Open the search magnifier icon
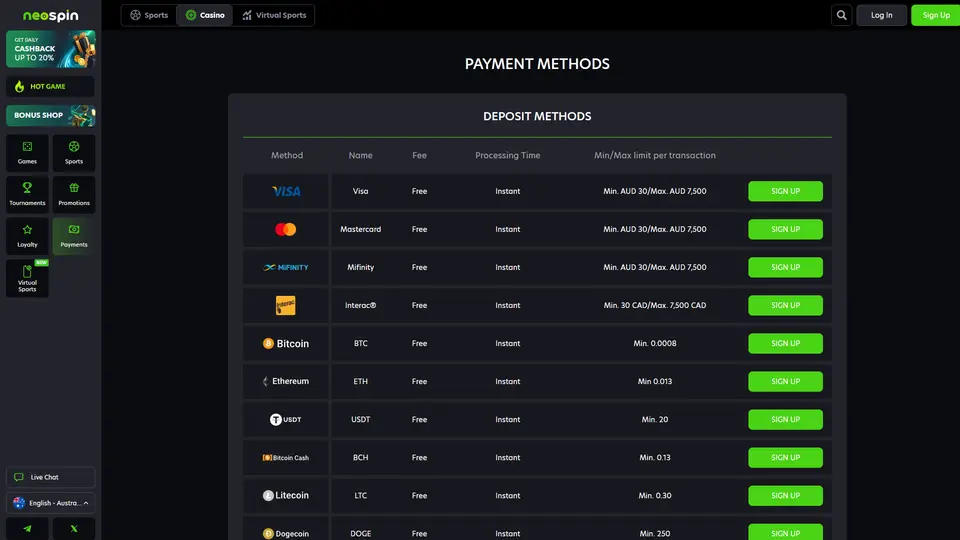Screen dimensions: 960x540 [841, 15]
